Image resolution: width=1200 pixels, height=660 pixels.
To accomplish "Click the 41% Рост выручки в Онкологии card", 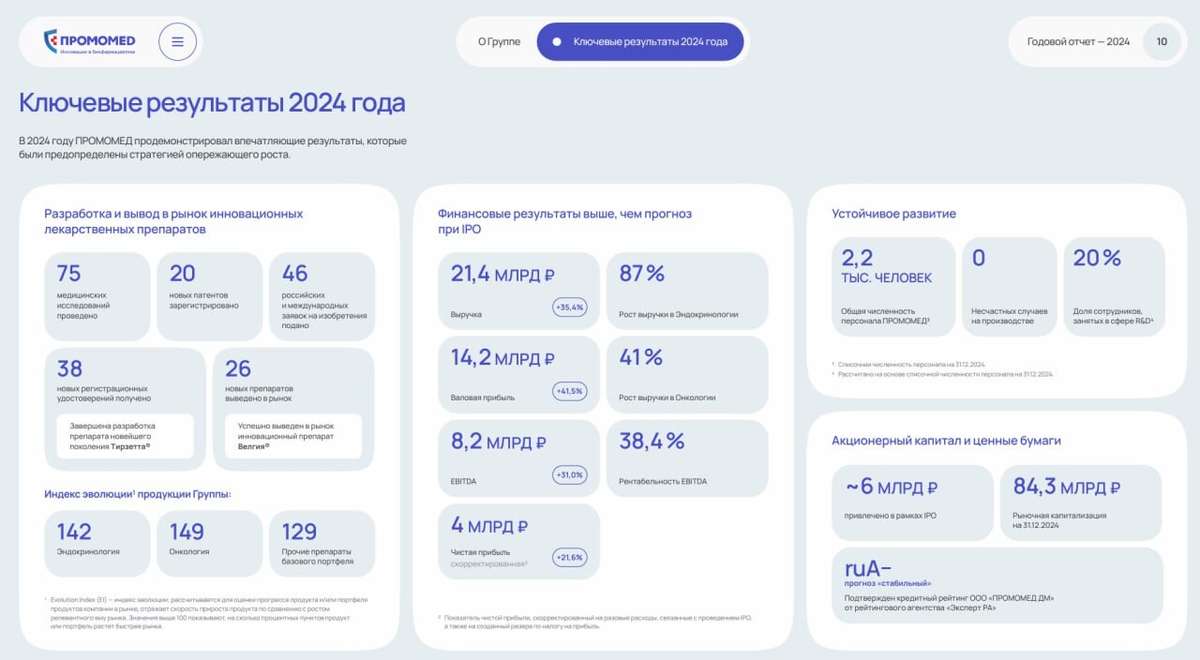I will click(688, 374).
